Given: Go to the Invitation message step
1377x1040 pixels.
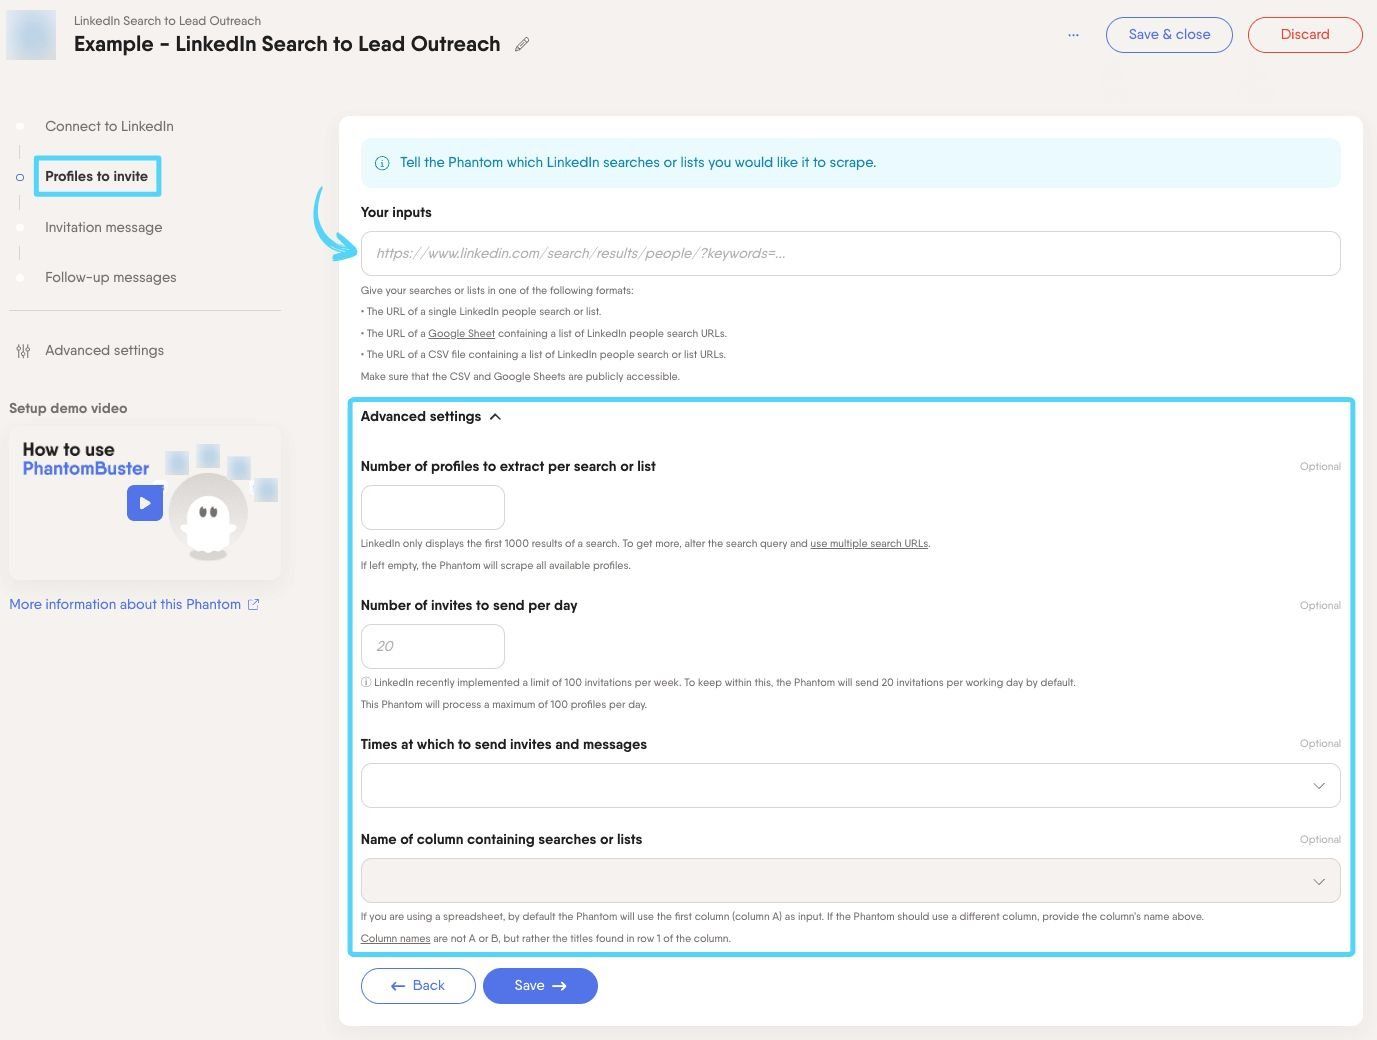Looking at the screenshot, I should point(103,227).
